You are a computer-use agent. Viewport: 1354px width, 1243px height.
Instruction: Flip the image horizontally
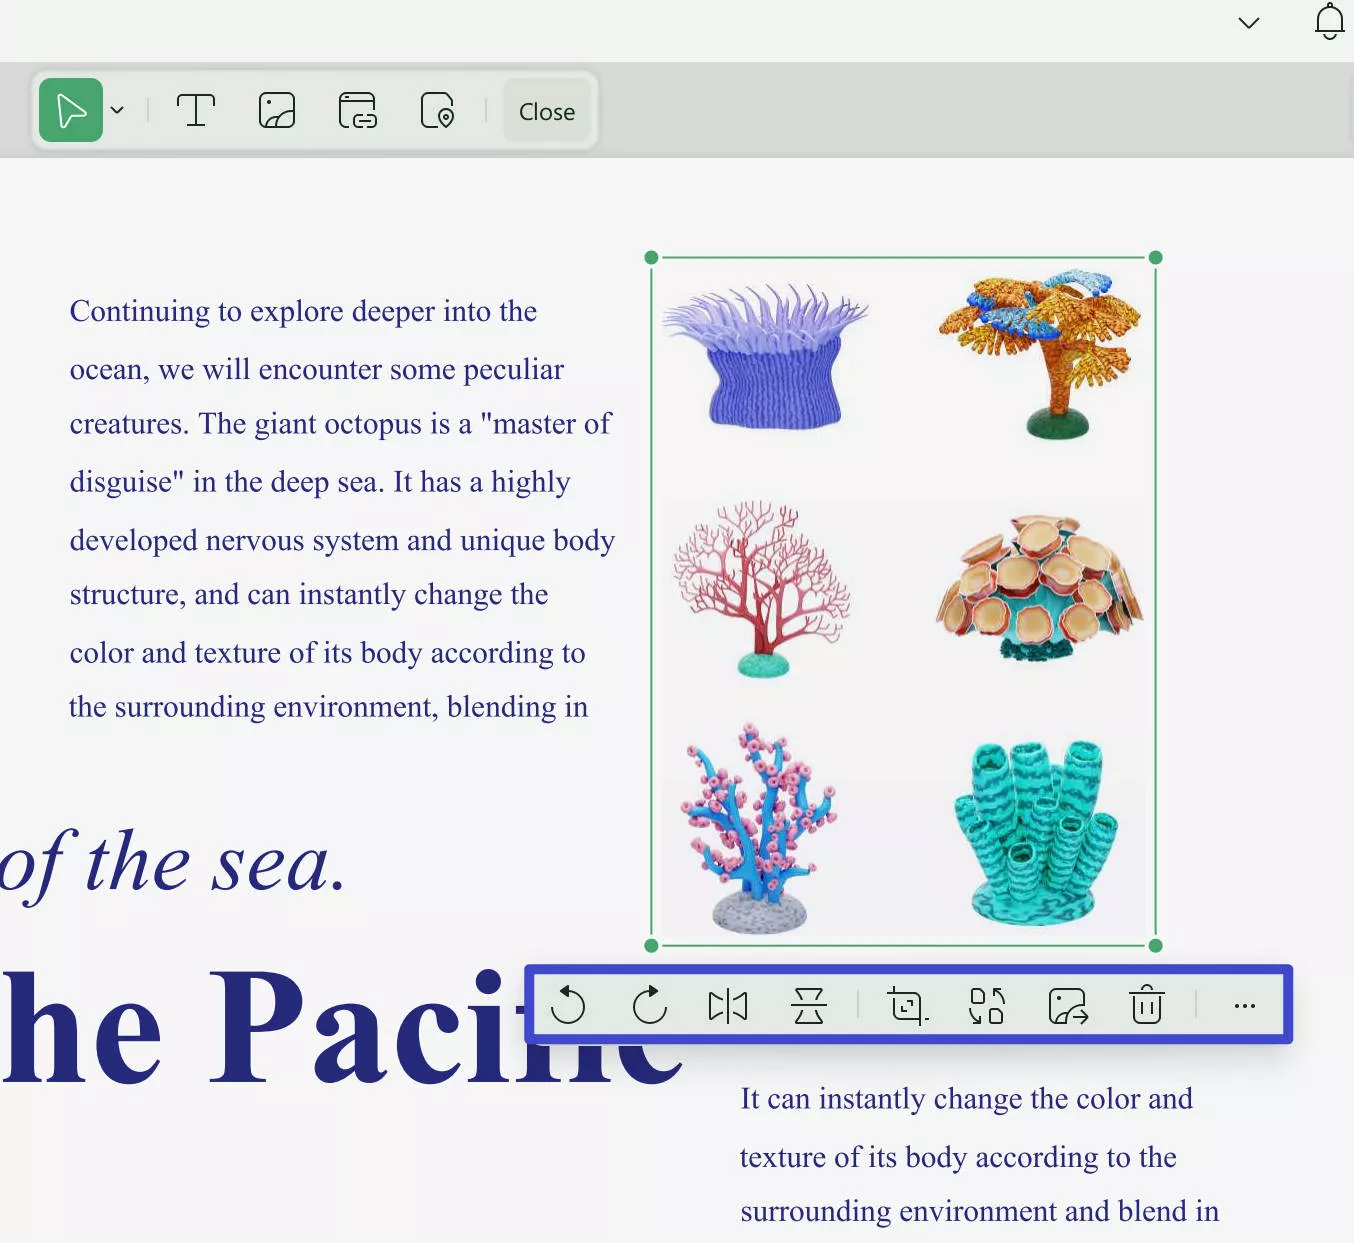pyautogui.click(x=728, y=1005)
